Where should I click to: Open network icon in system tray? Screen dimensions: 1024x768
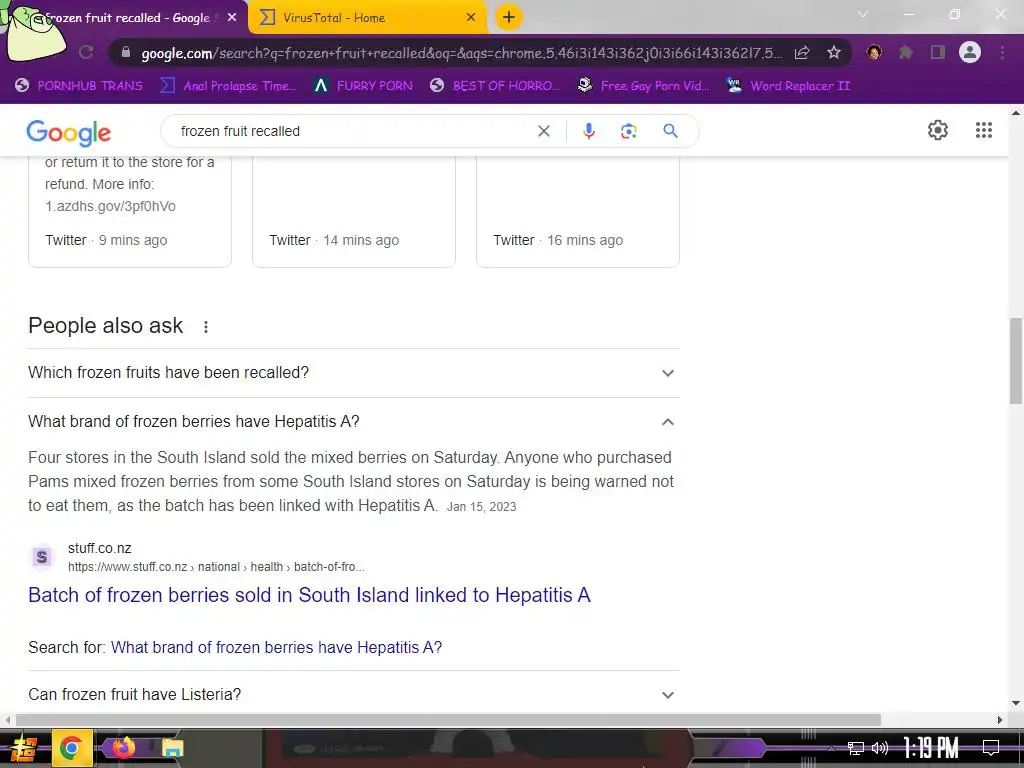point(856,748)
